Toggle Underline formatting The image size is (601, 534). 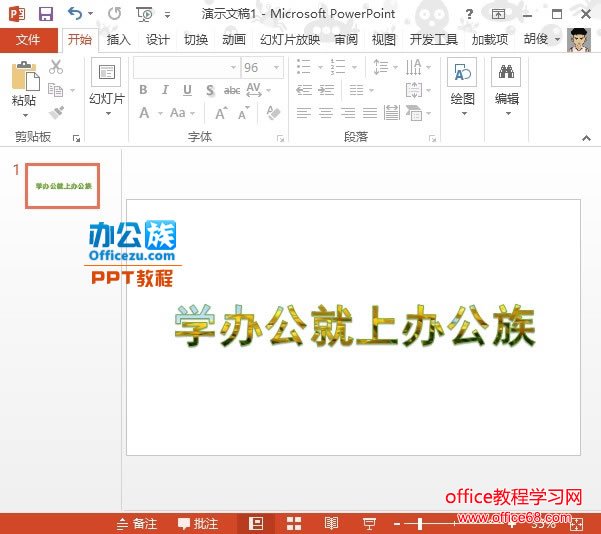(187, 90)
